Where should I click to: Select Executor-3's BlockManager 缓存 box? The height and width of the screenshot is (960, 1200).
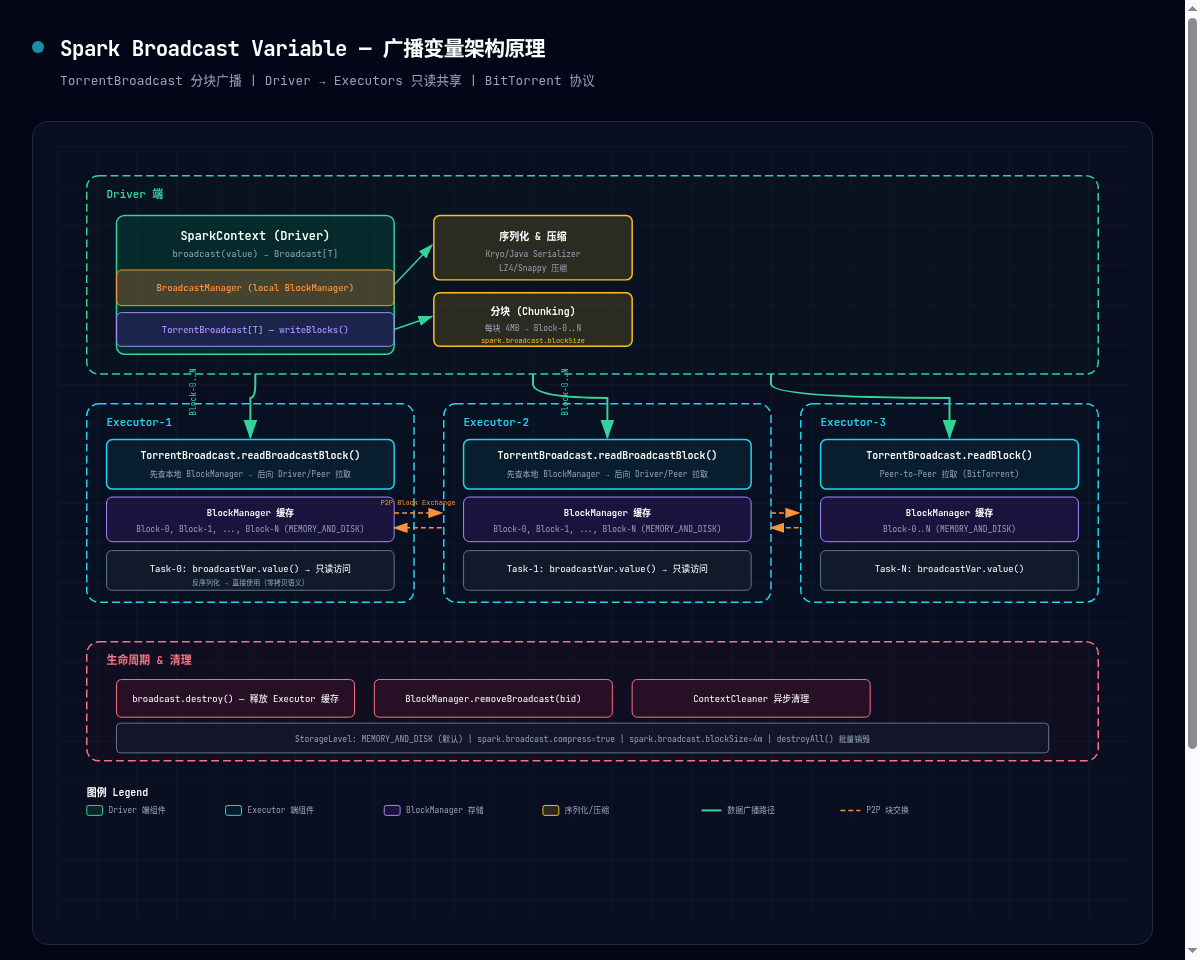point(949,519)
